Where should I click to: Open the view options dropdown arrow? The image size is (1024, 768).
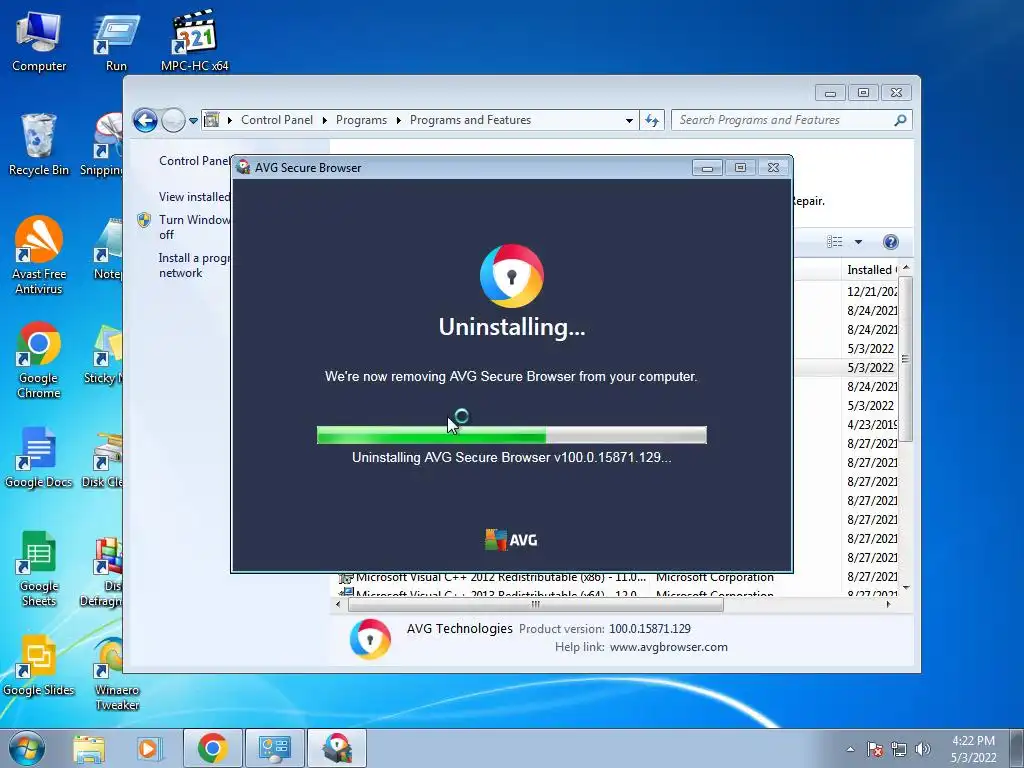(858, 242)
